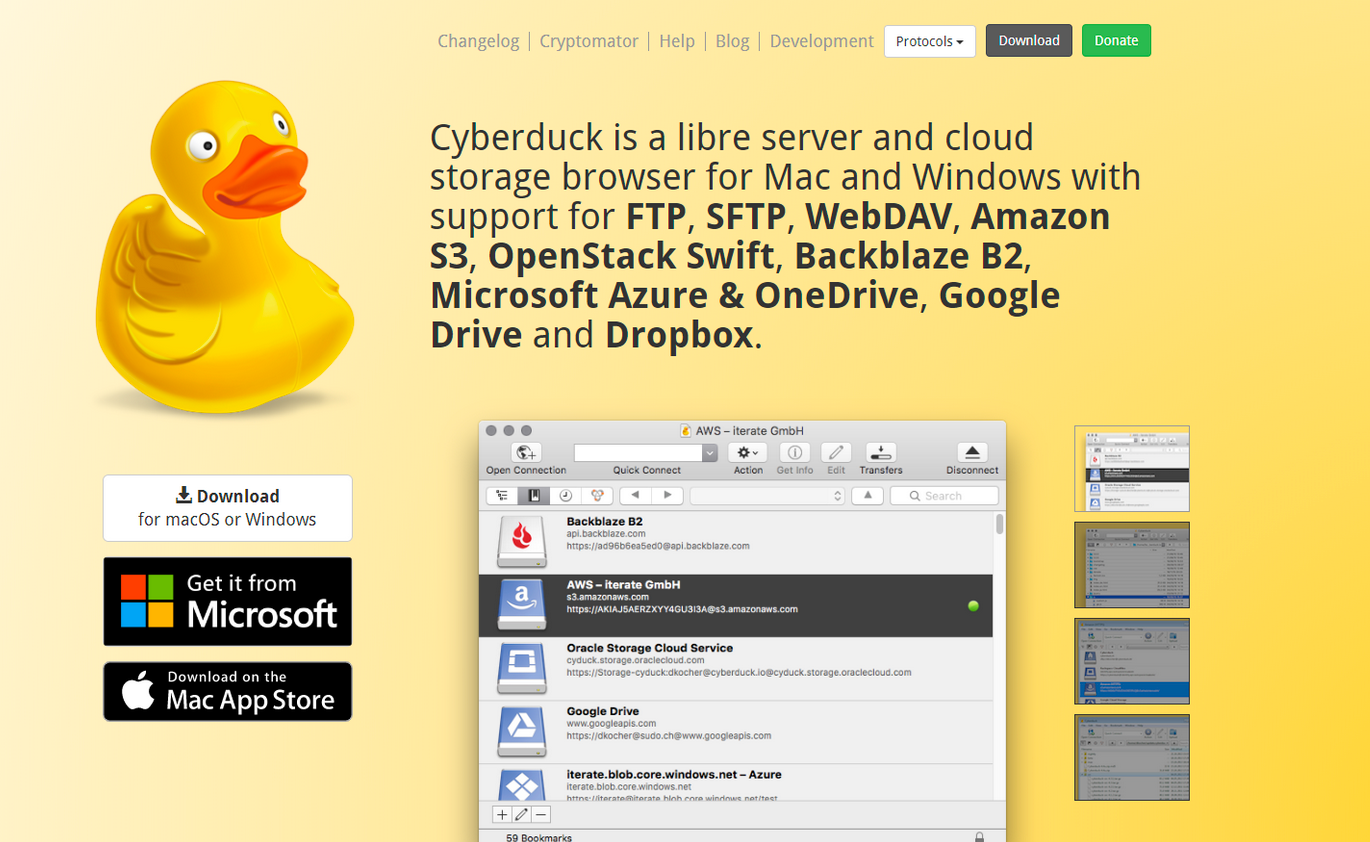
Task: Click the green connection status dot for AWS
Action: click(x=973, y=606)
